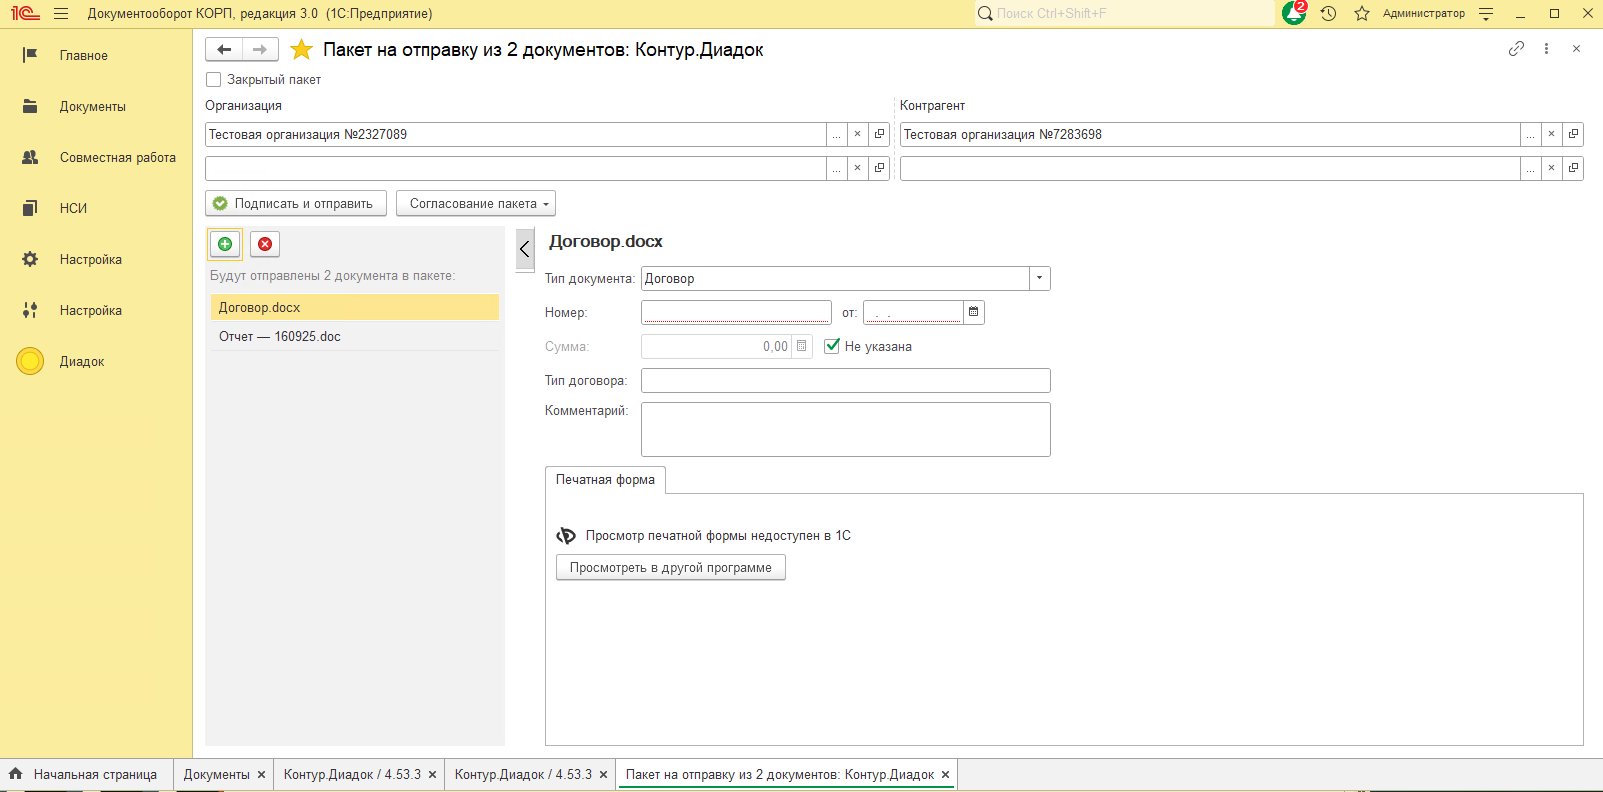Click the red remove document icon
The height and width of the screenshot is (792, 1603).
point(265,244)
